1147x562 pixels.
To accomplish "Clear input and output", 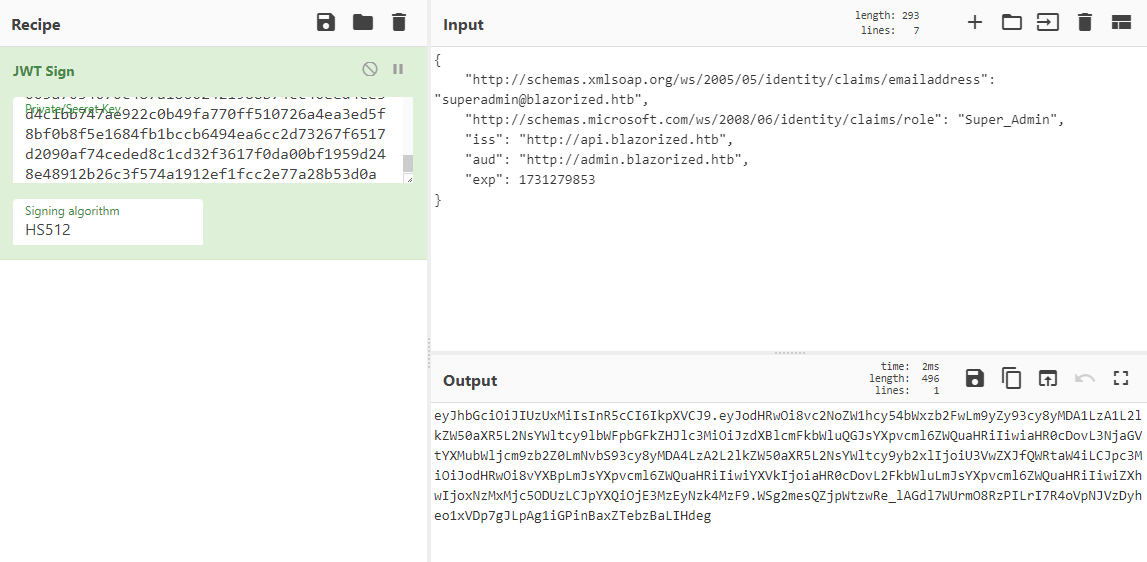I will pos(1084,23).
